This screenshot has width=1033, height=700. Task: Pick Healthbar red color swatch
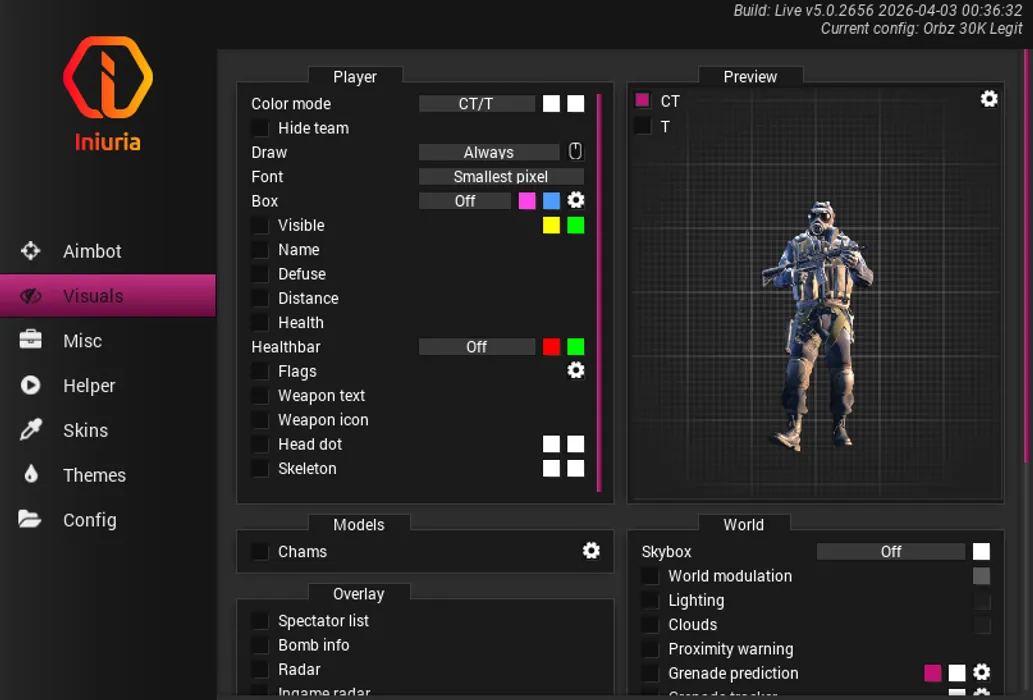551,347
